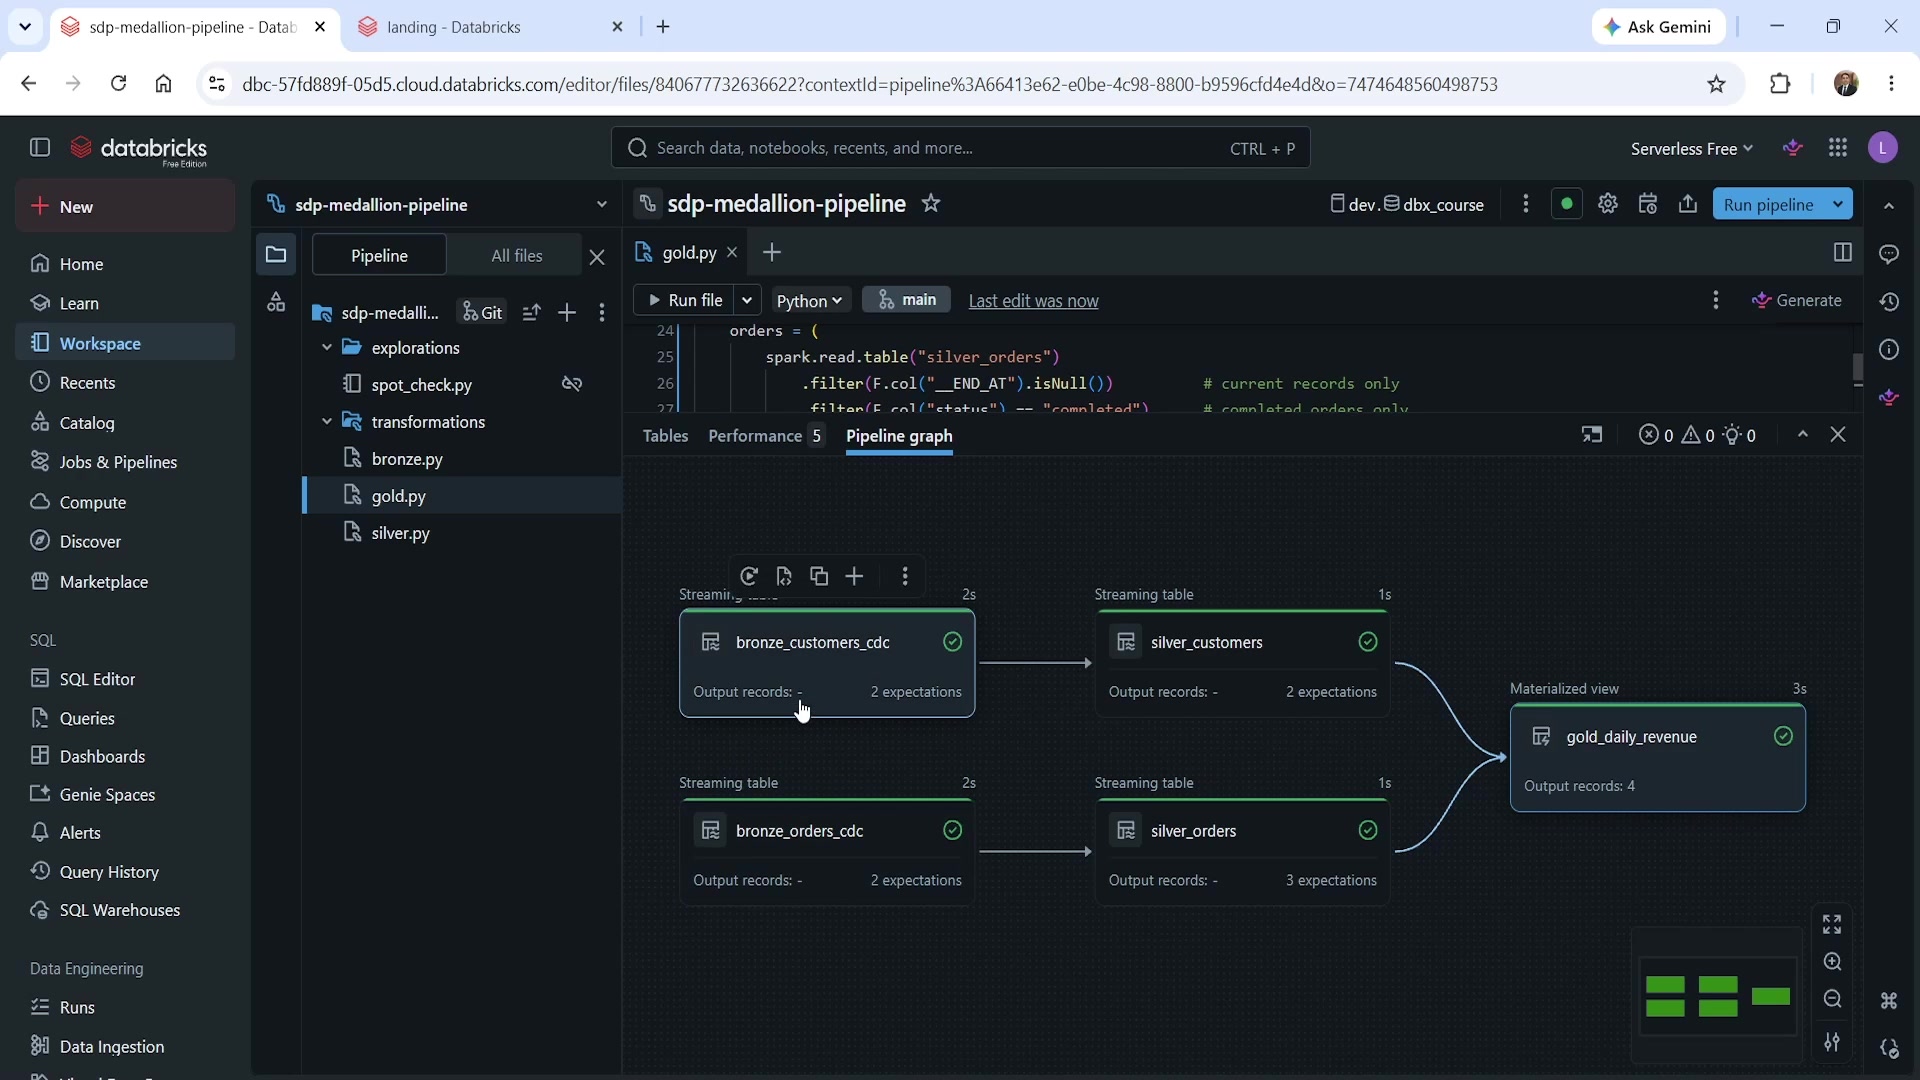
Task: Open sort options in file browser
Action: click(531, 313)
